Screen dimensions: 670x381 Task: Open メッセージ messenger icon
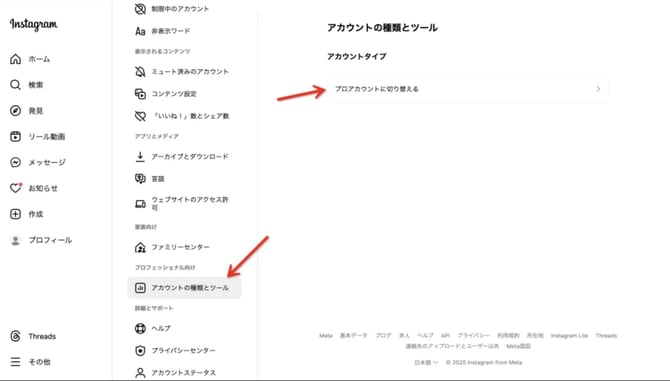pyautogui.click(x=15, y=162)
